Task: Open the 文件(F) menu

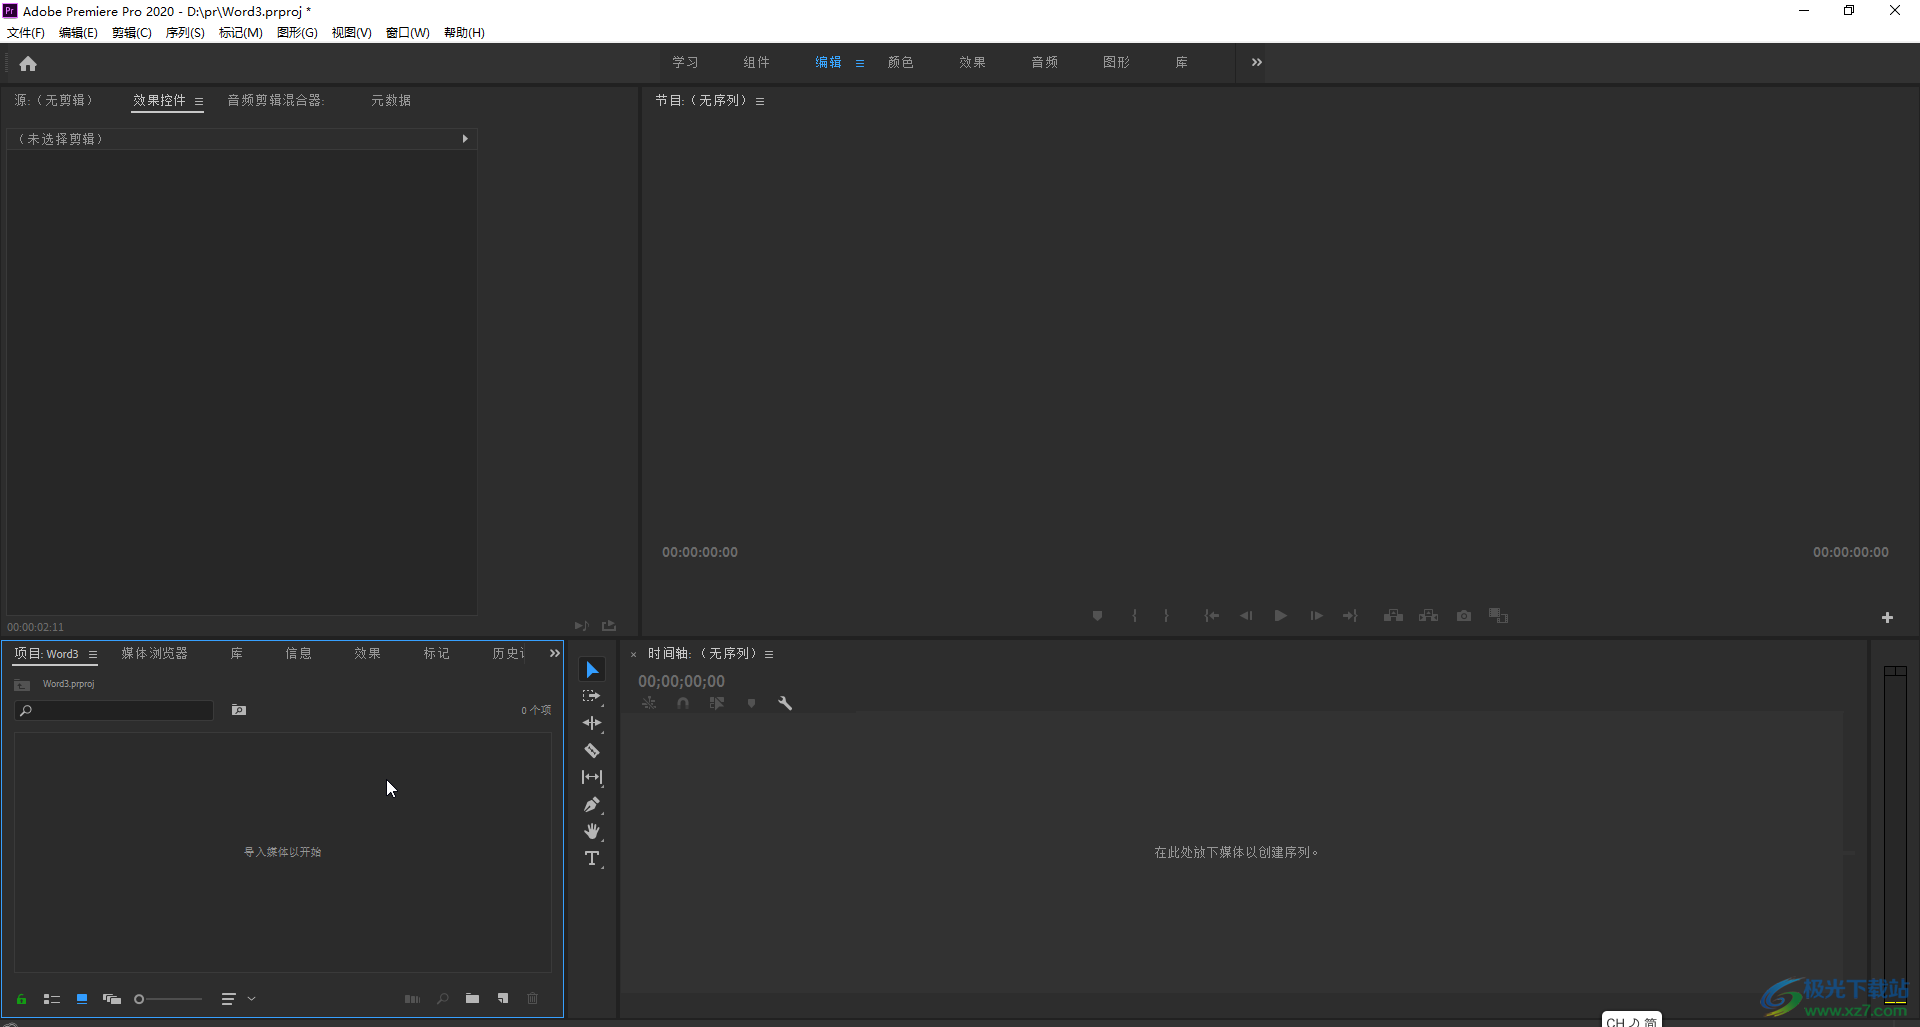Action: pos(26,33)
